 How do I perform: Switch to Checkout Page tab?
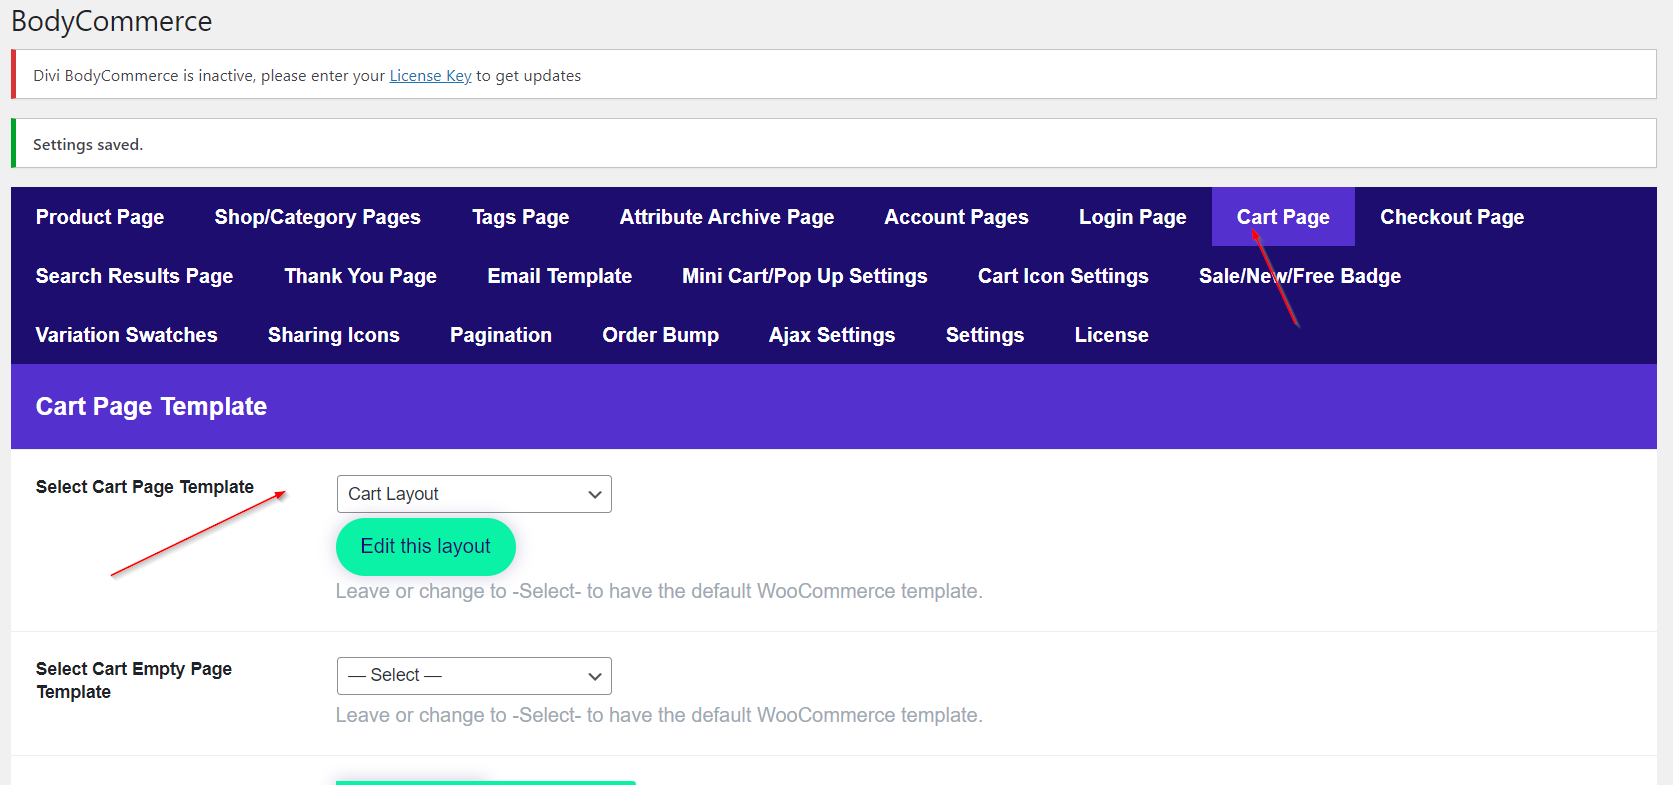click(x=1451, y=217)
